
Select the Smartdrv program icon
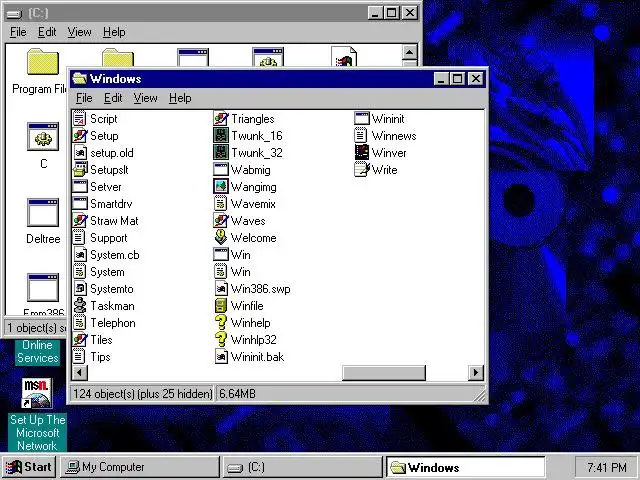80,203
